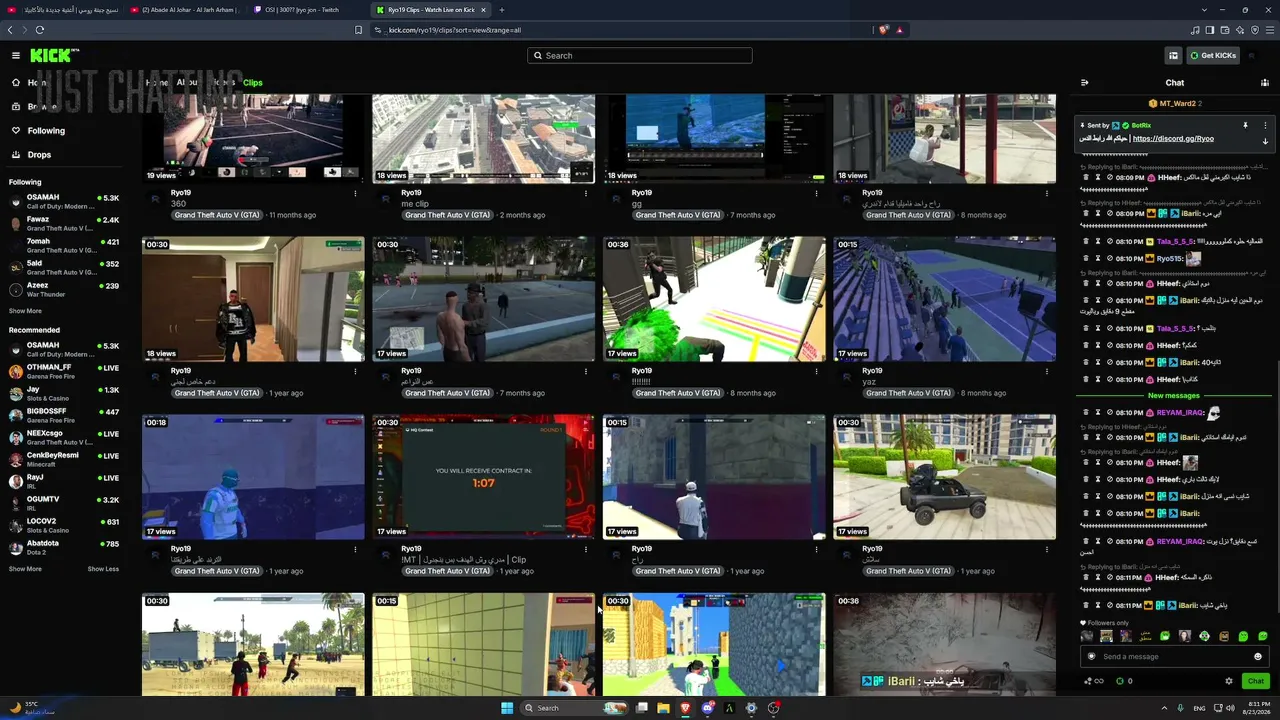Screen dimensions: 1280x720
Task: Play the '360' clip thumbnail
Action: coord(253,139)
